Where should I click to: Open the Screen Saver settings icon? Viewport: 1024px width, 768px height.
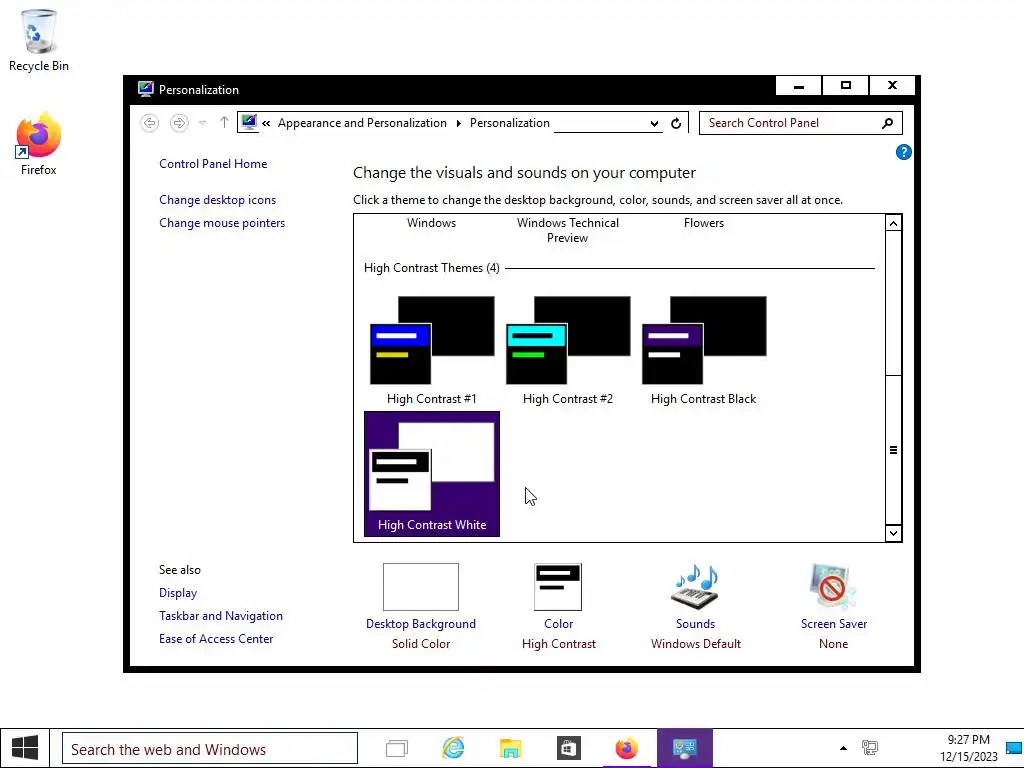pos(833,587)
